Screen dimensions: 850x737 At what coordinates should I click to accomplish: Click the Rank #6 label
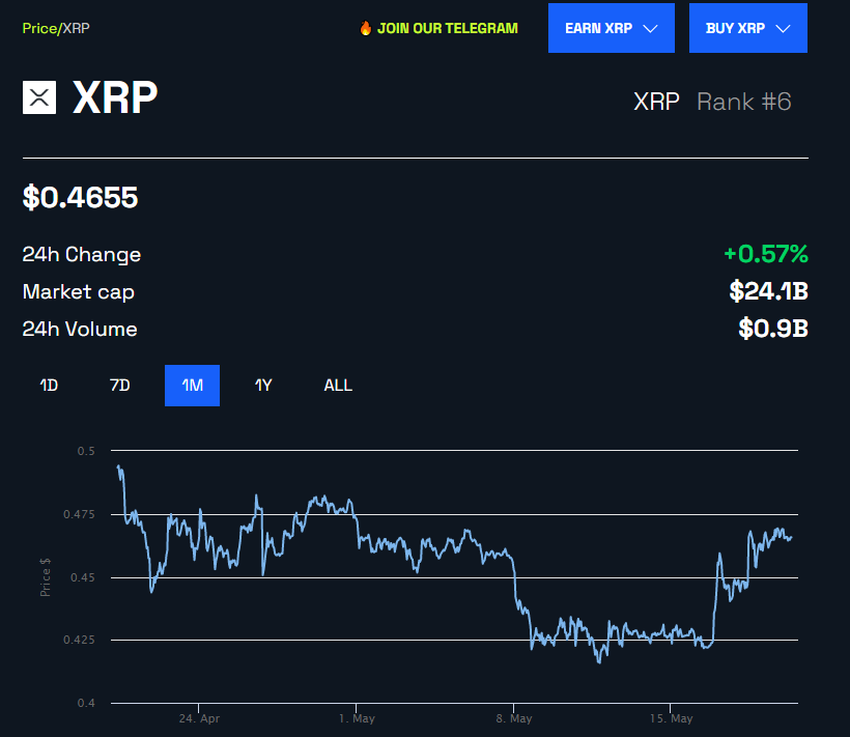tap(744, 101)
